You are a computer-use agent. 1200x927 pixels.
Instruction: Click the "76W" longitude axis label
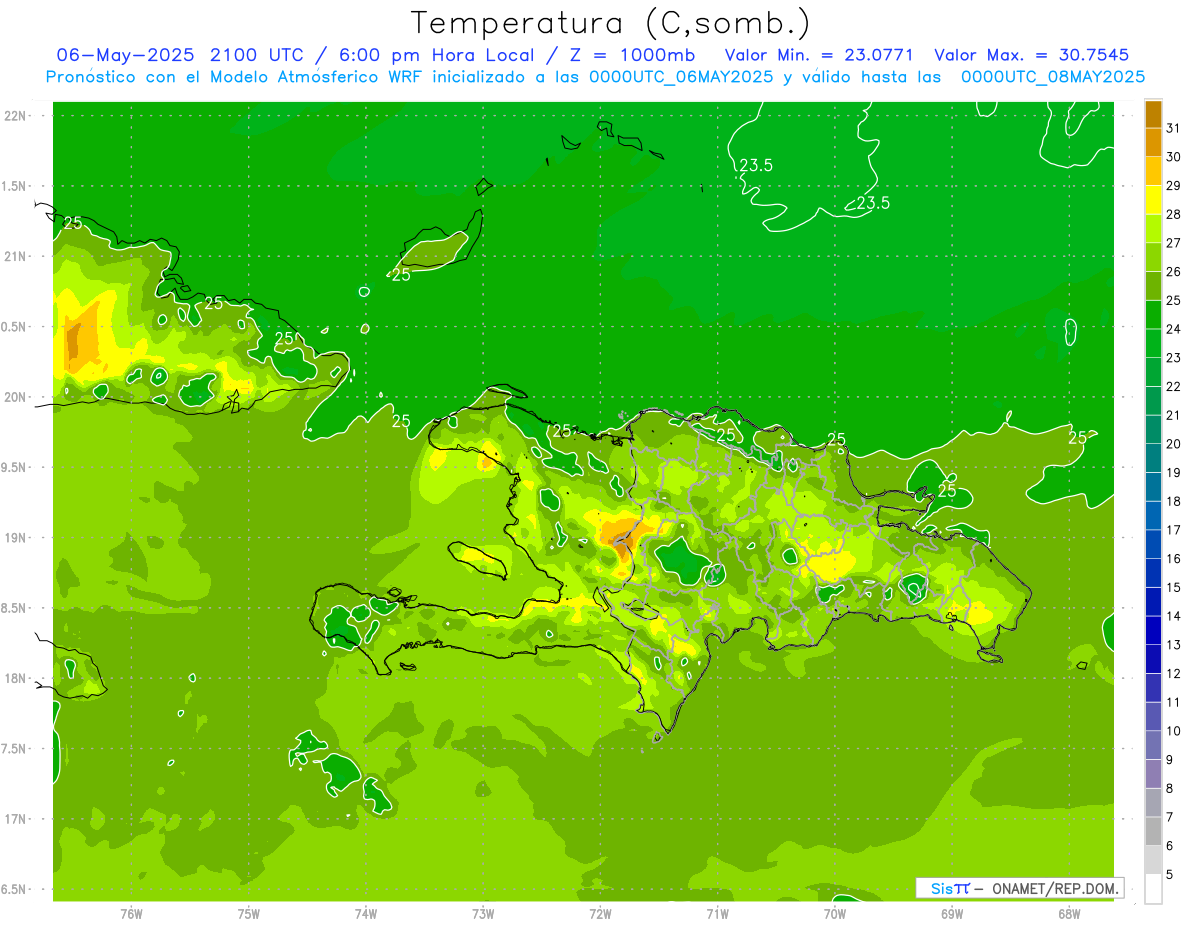(x=131, y=913)
